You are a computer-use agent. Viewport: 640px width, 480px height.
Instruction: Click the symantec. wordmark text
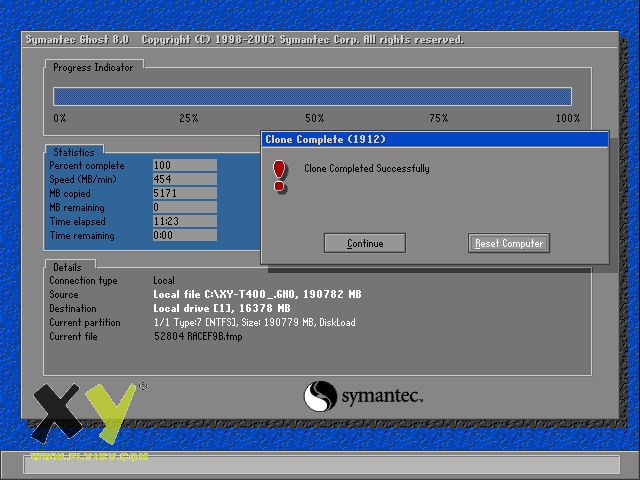coord(382,396)
